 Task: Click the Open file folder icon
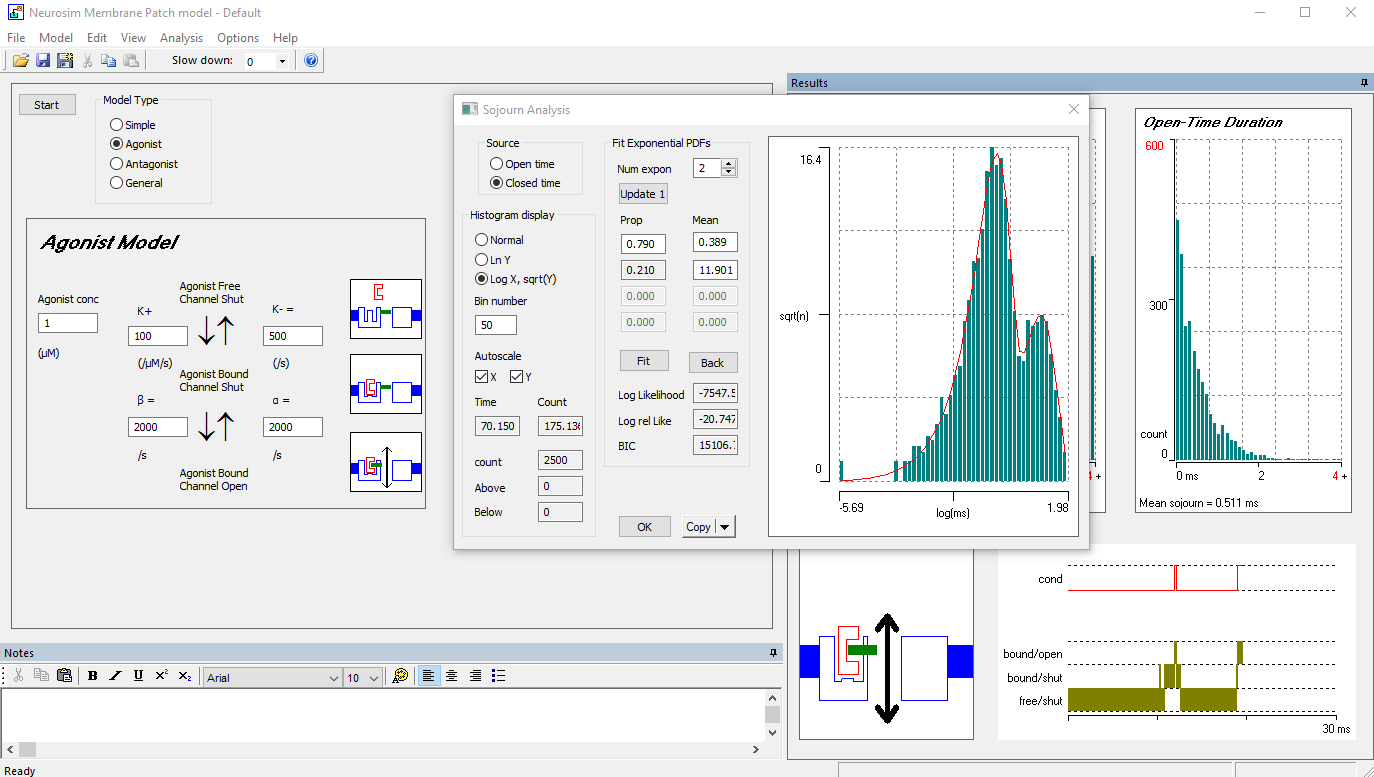tap(20, 61)
